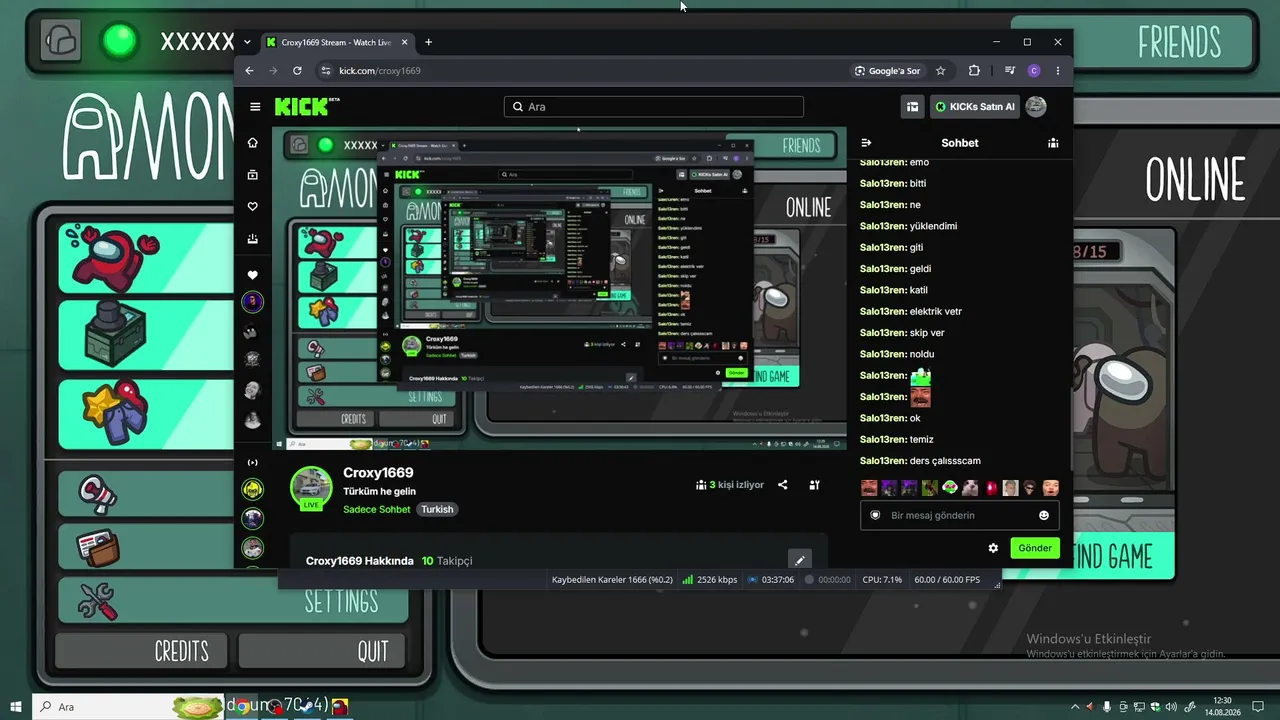Viewport: 1280px width, 720px height.
Task: Click the 60.00 / 60.00 FPS status
Action: 947,580
